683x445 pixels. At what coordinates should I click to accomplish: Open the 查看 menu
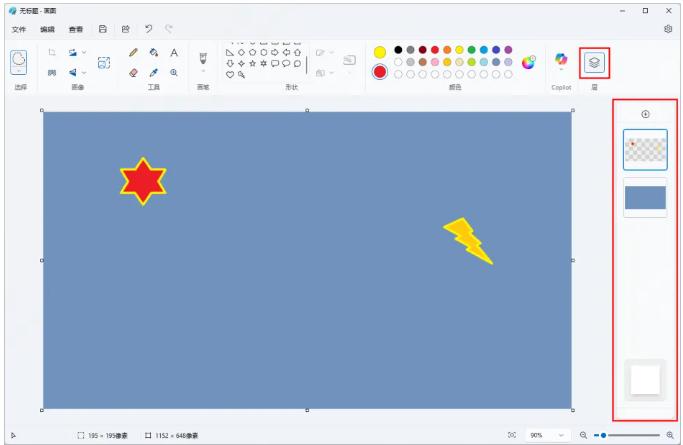(x=76, y=29)
